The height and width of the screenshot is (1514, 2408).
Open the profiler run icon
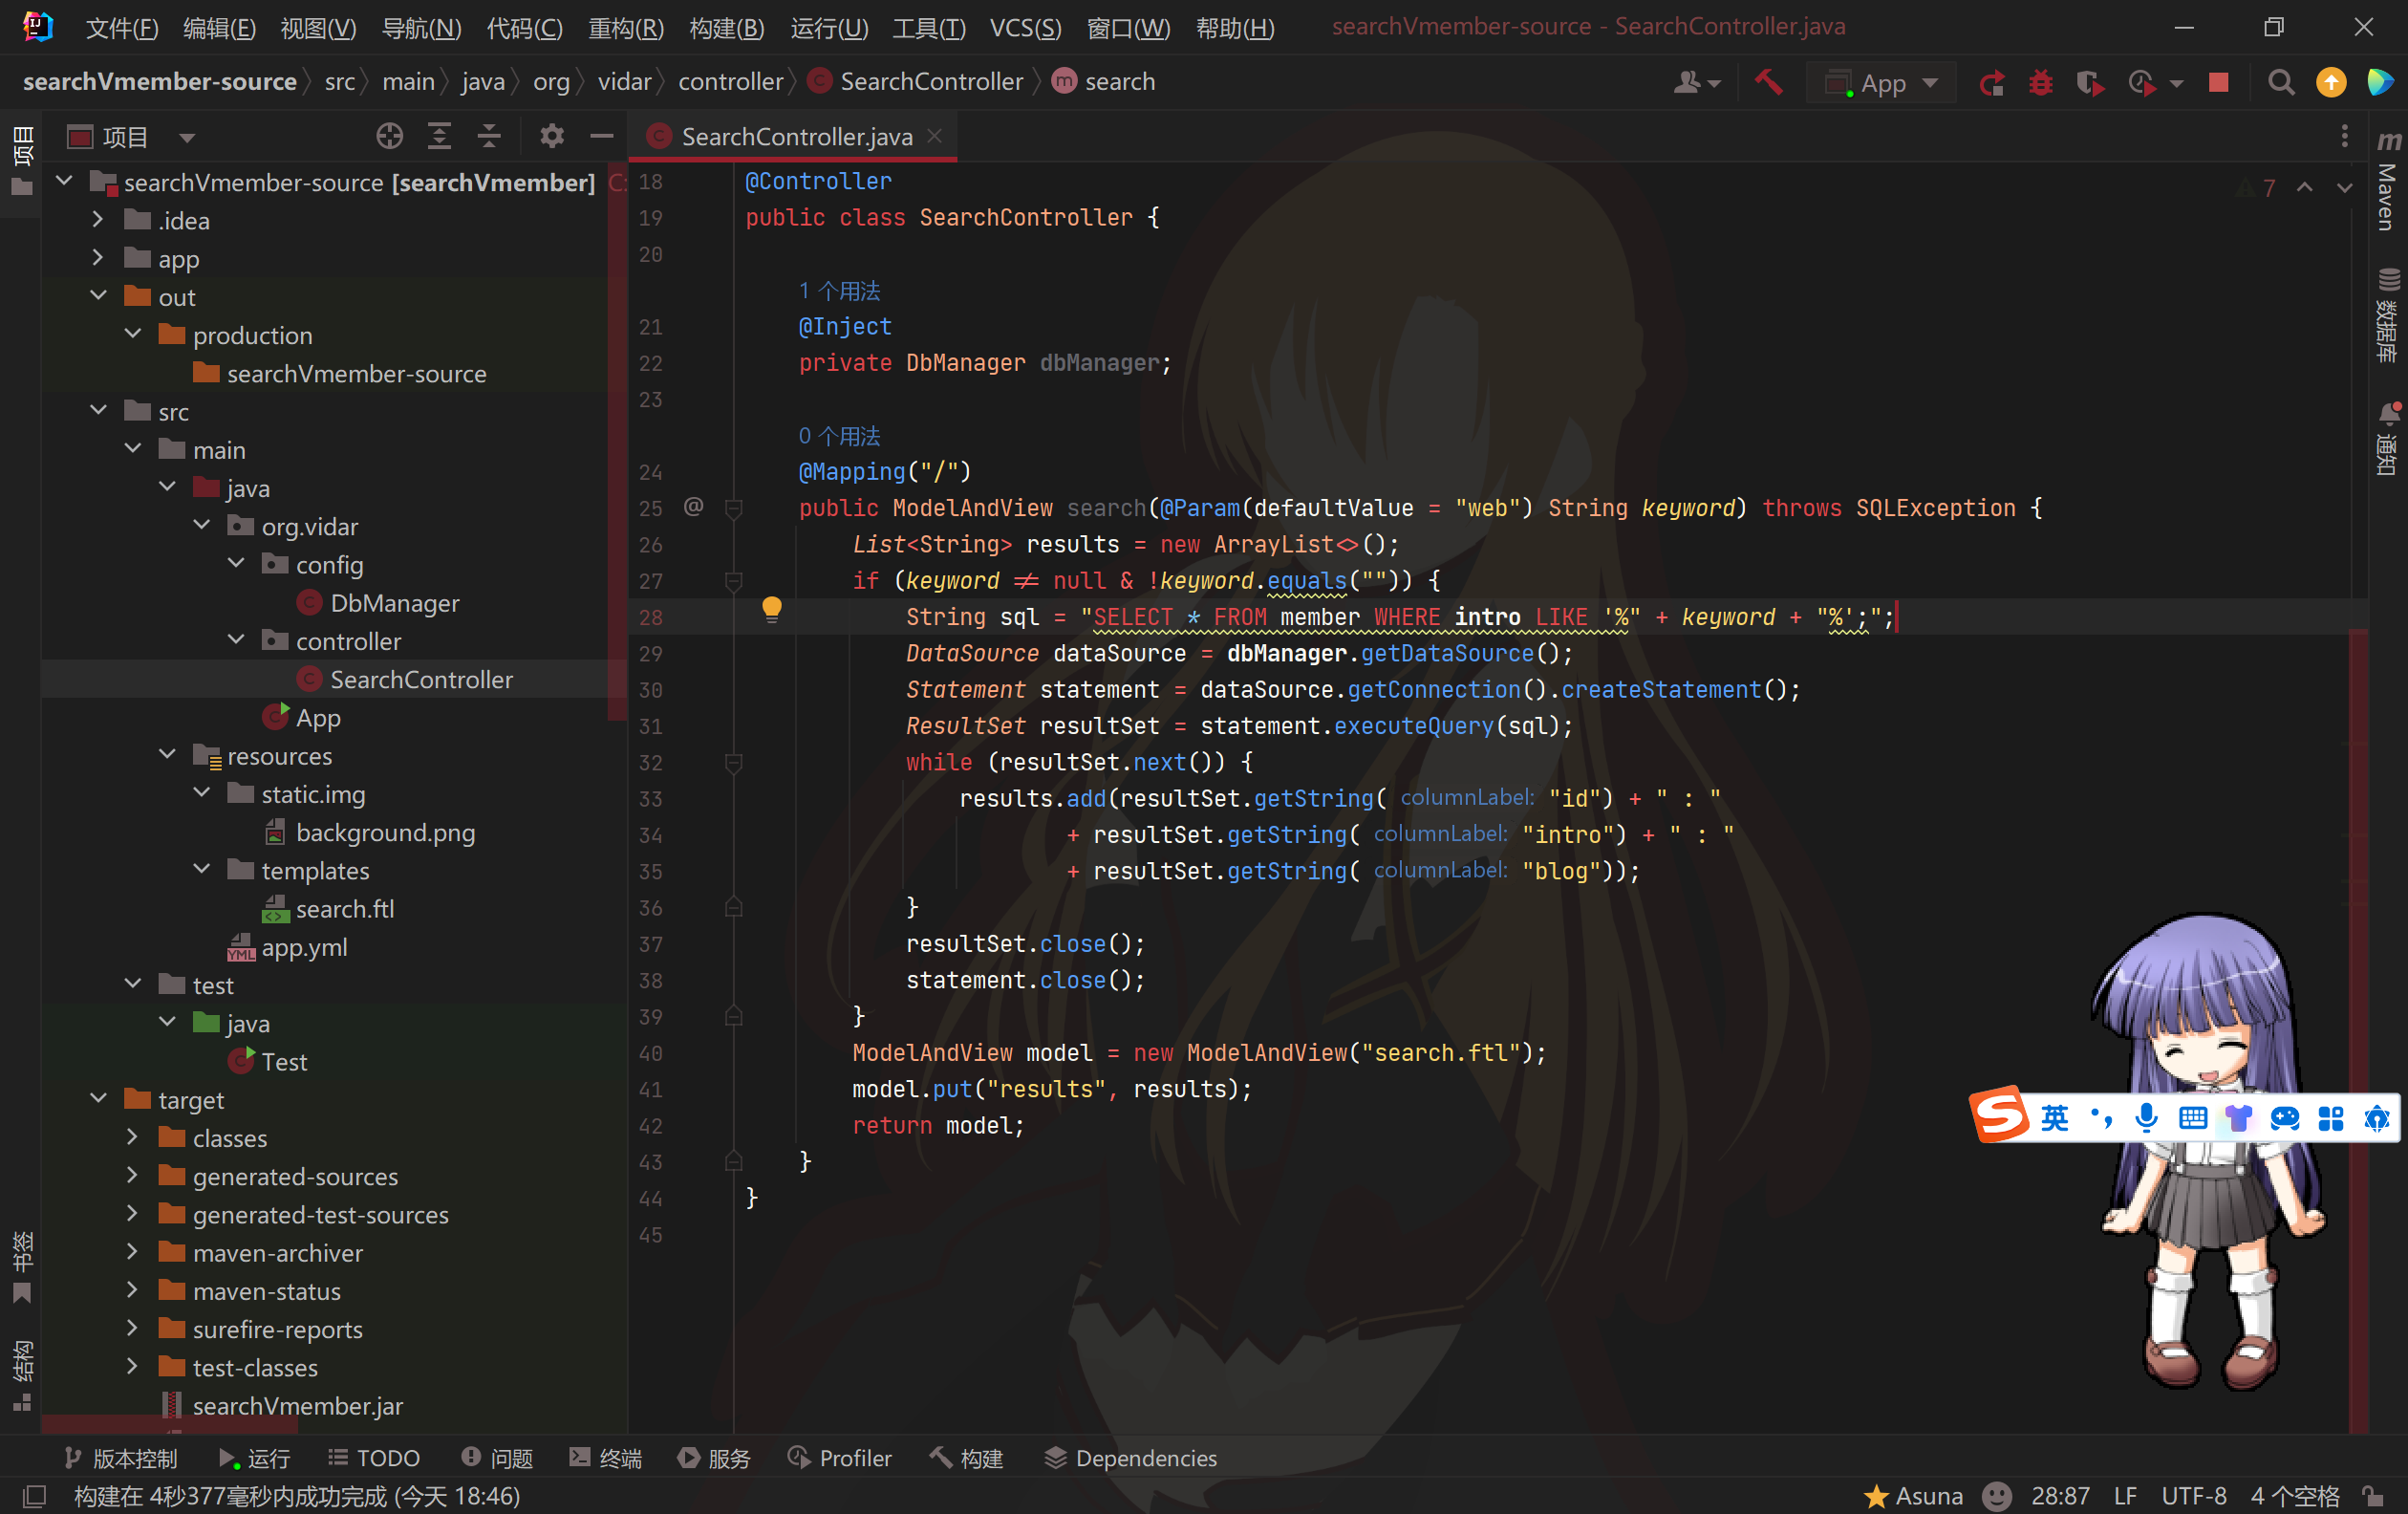(x=2141, y=82)
